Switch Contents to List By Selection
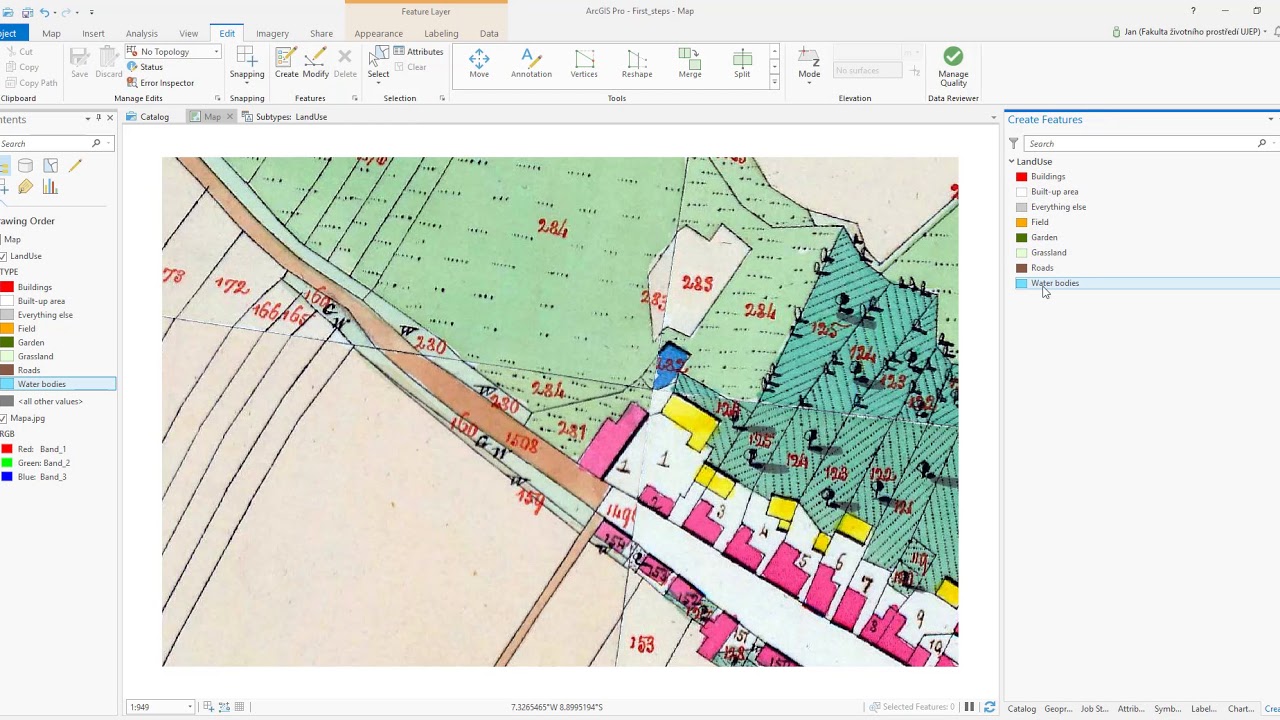The width and height of the screenshot is (1280, 720). point(51,166)
